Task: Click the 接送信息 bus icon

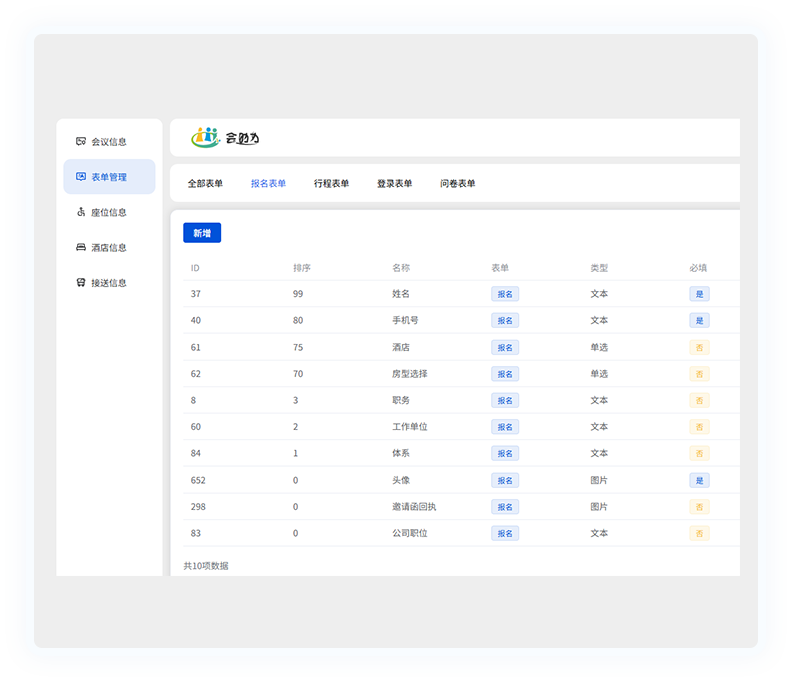Action: click(x=81, y=282)
